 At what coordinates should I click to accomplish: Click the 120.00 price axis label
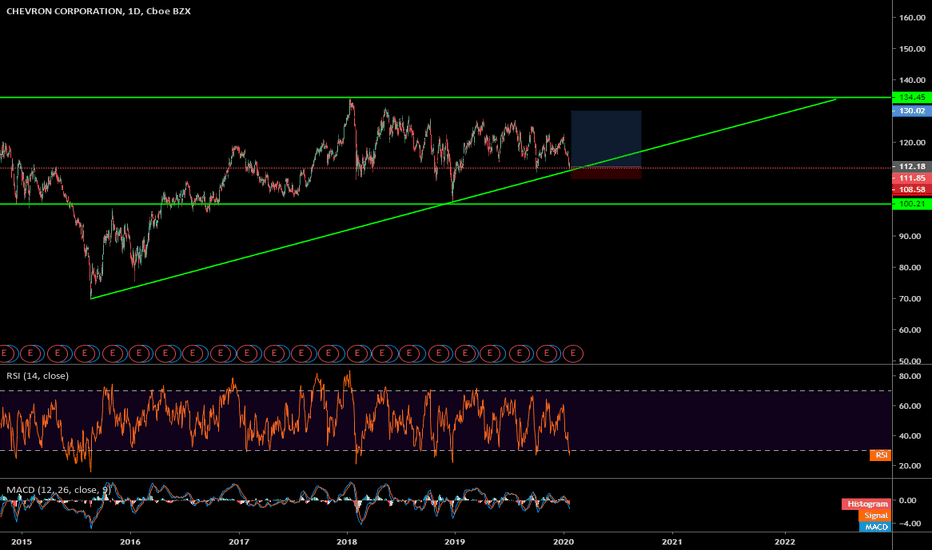(x=912, y=142)
